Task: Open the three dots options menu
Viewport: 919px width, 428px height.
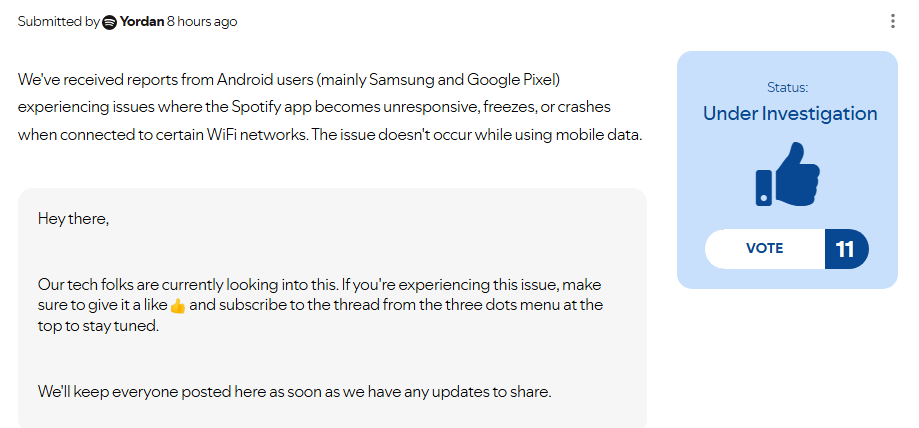Action: pyautogui.click(x=892, y=21)
